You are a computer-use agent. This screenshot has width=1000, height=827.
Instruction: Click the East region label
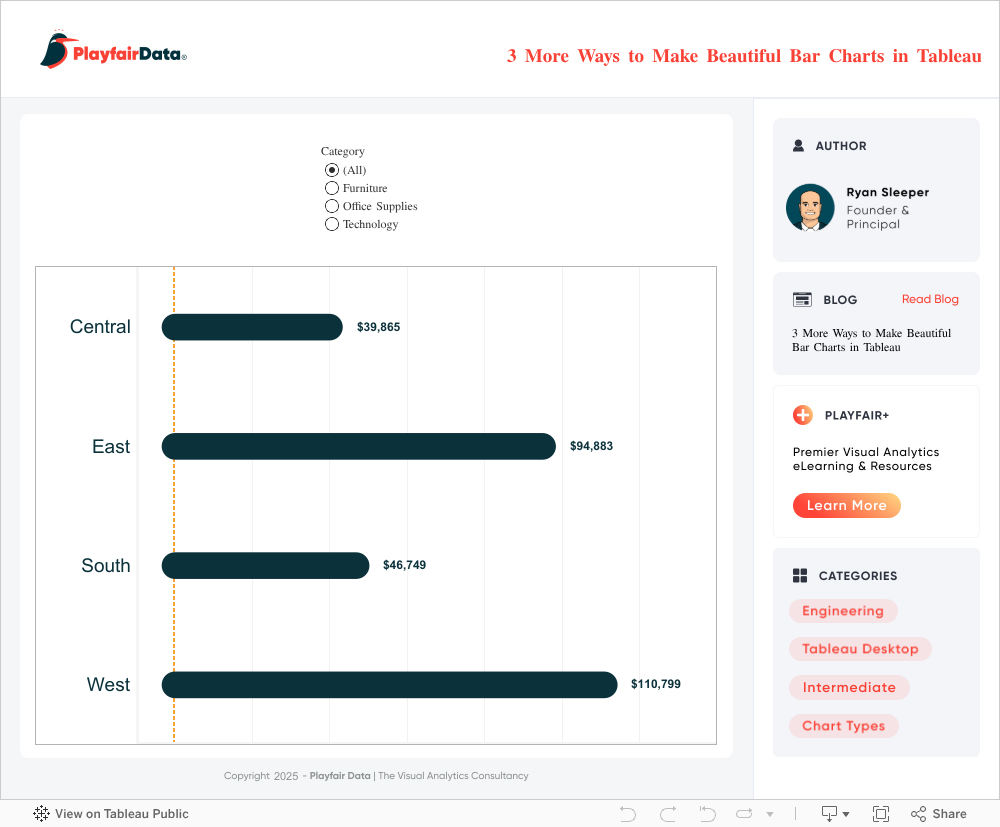pyautogui.click(x=111, y=446)
